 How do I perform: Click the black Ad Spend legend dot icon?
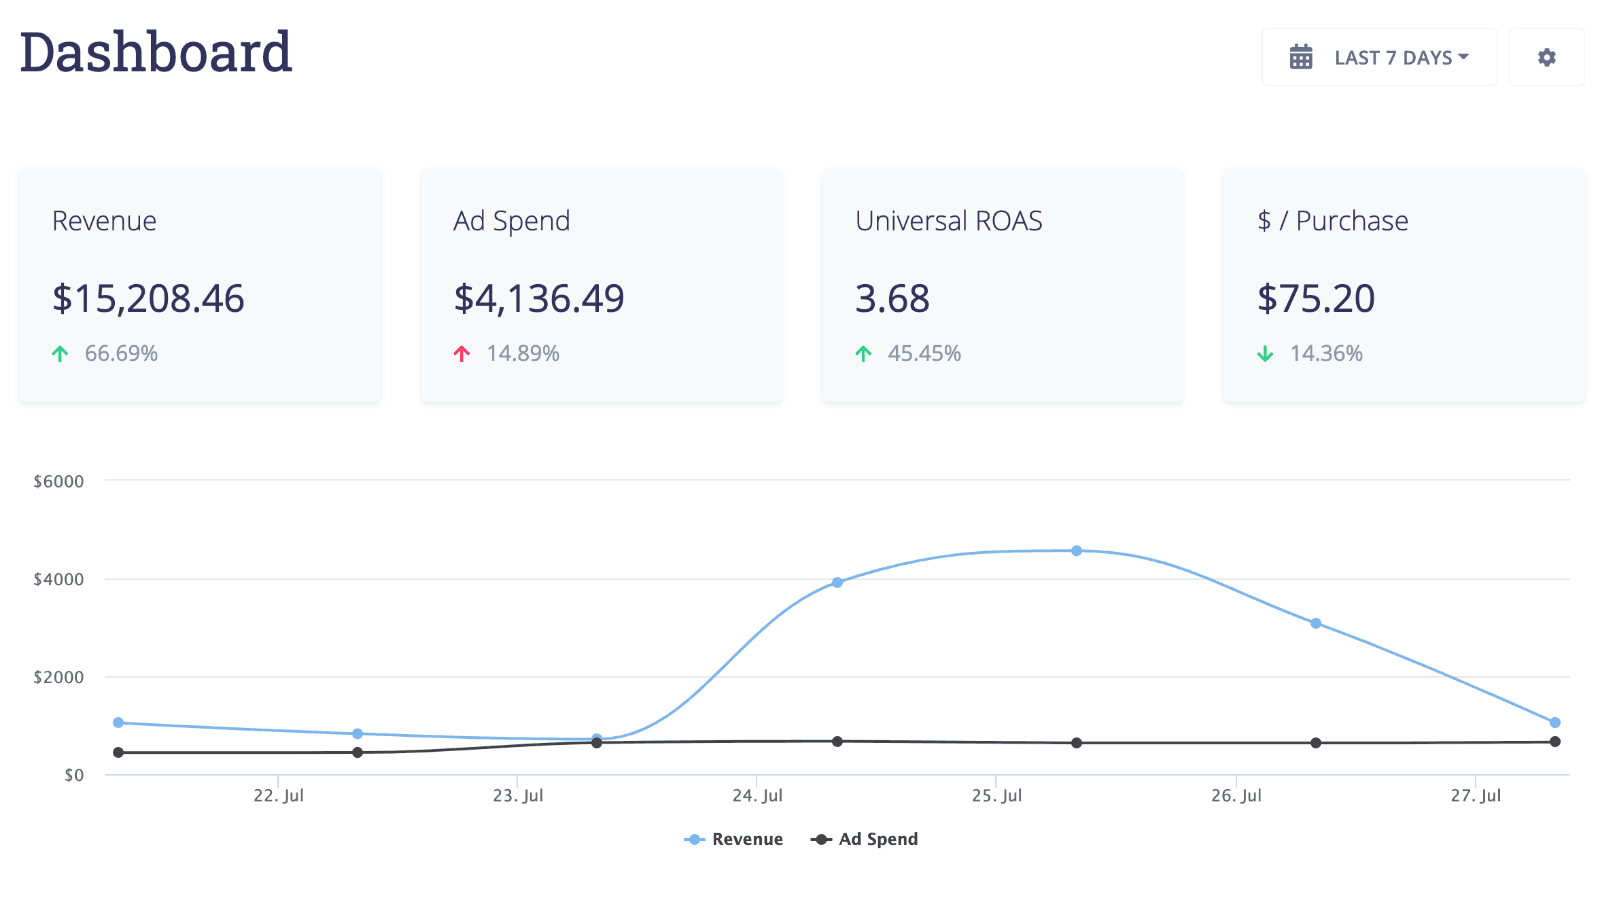[820, 839]
